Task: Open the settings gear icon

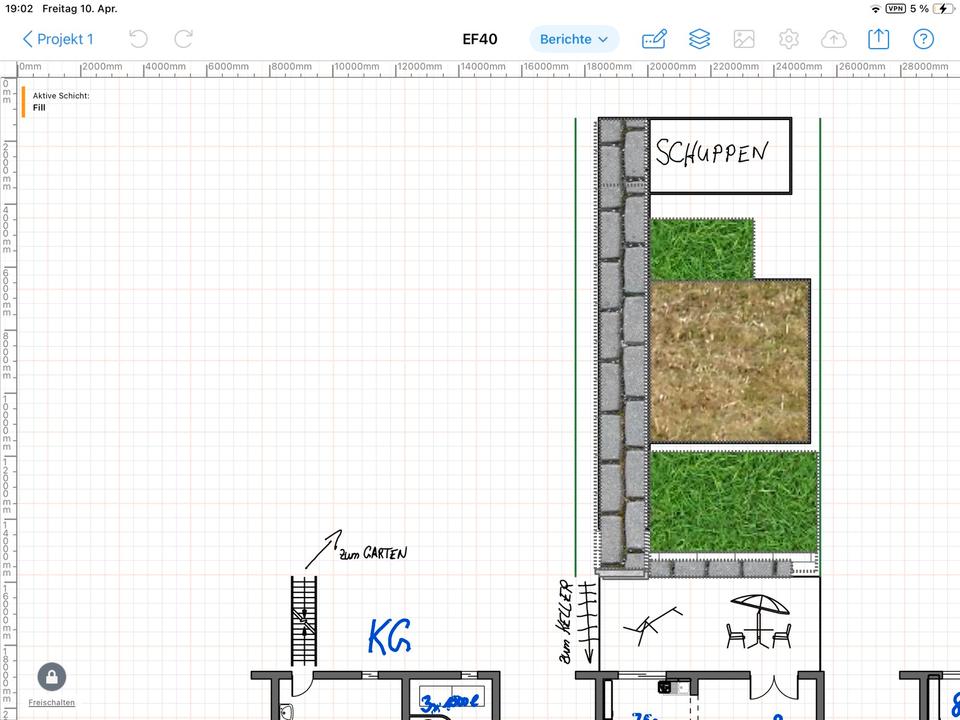Action: (789, 39)
